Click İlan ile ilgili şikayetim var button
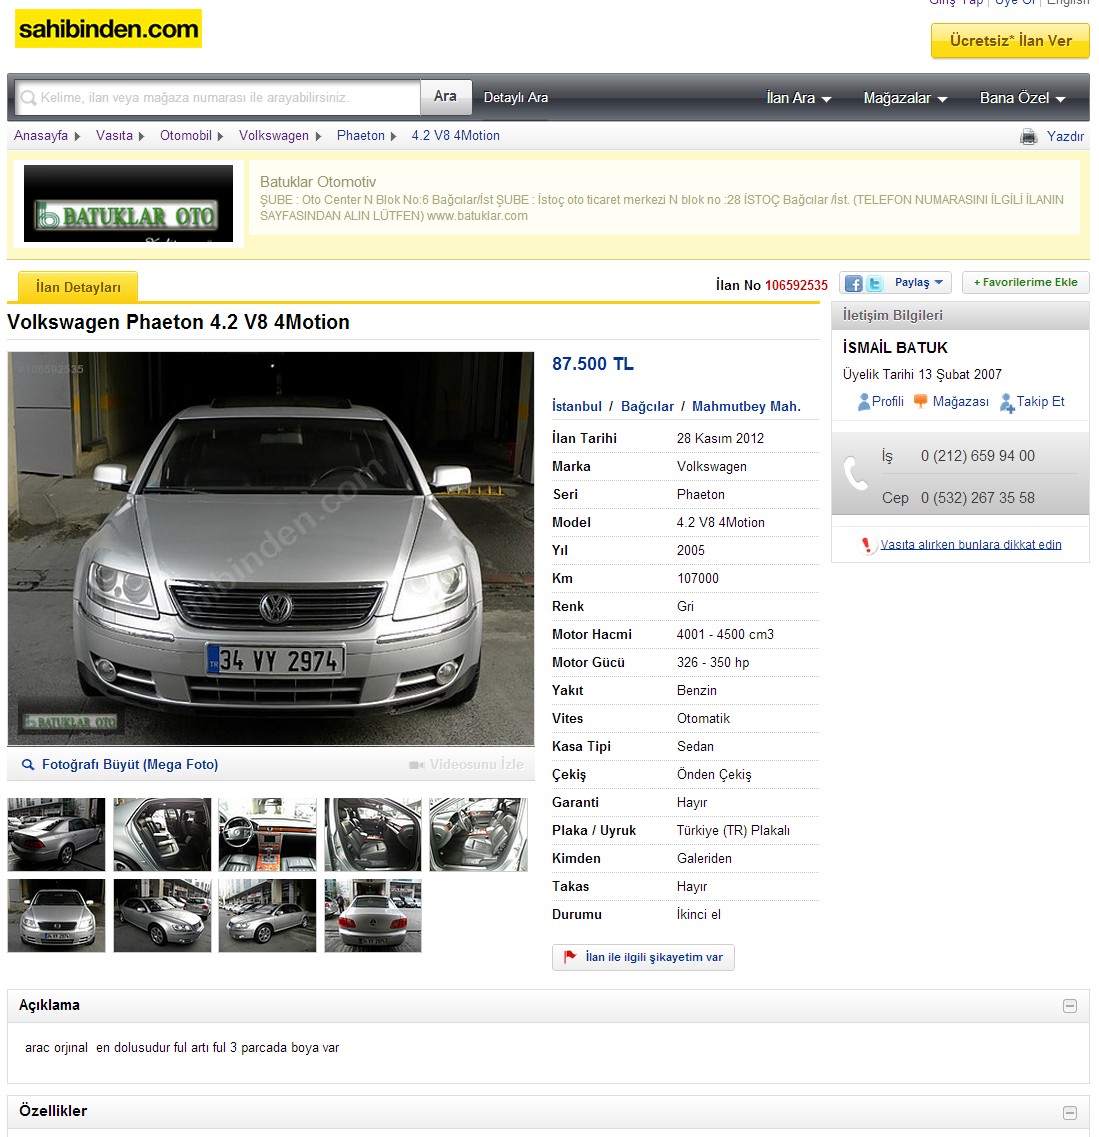The width and height of the screenshot is (1099, 1137). [643, 957]
